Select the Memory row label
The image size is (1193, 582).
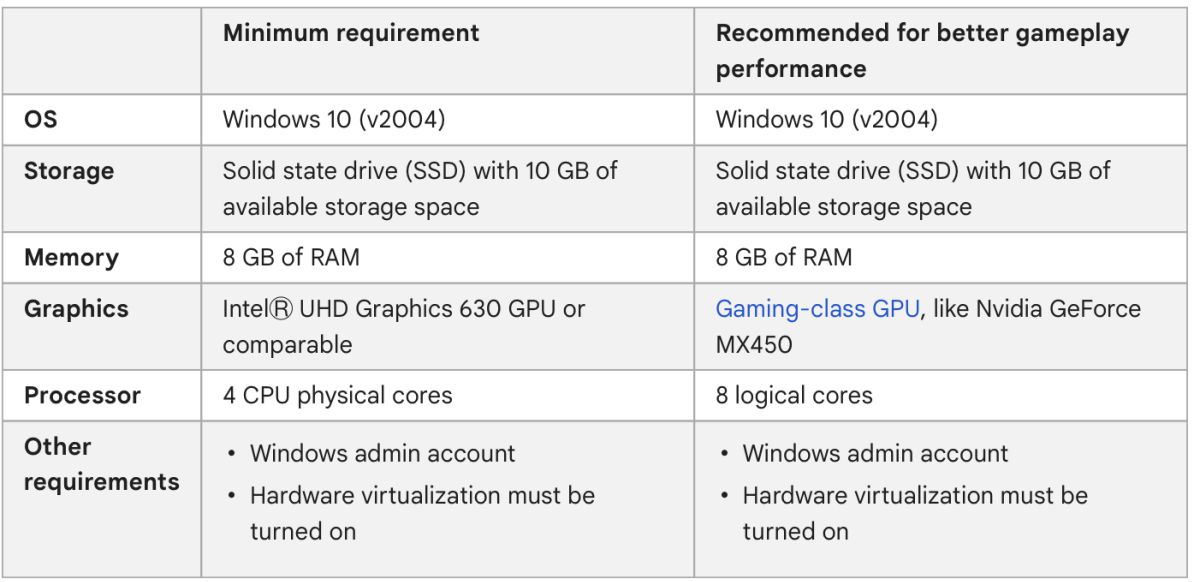pyautogui.click(x=71, y=257)
